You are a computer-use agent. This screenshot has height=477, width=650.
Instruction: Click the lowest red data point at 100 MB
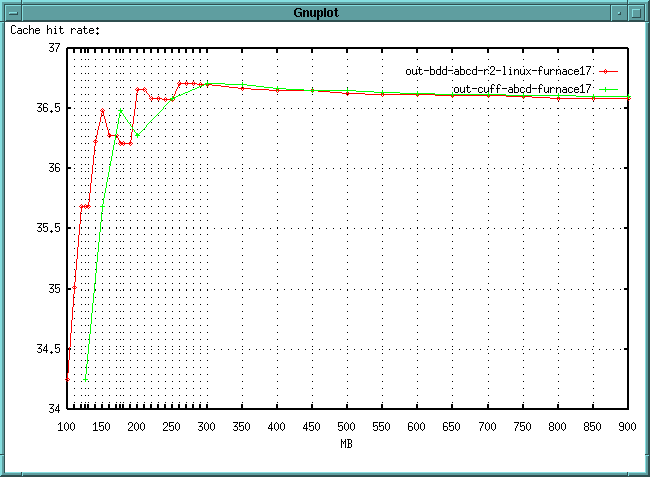pos(67,379)
